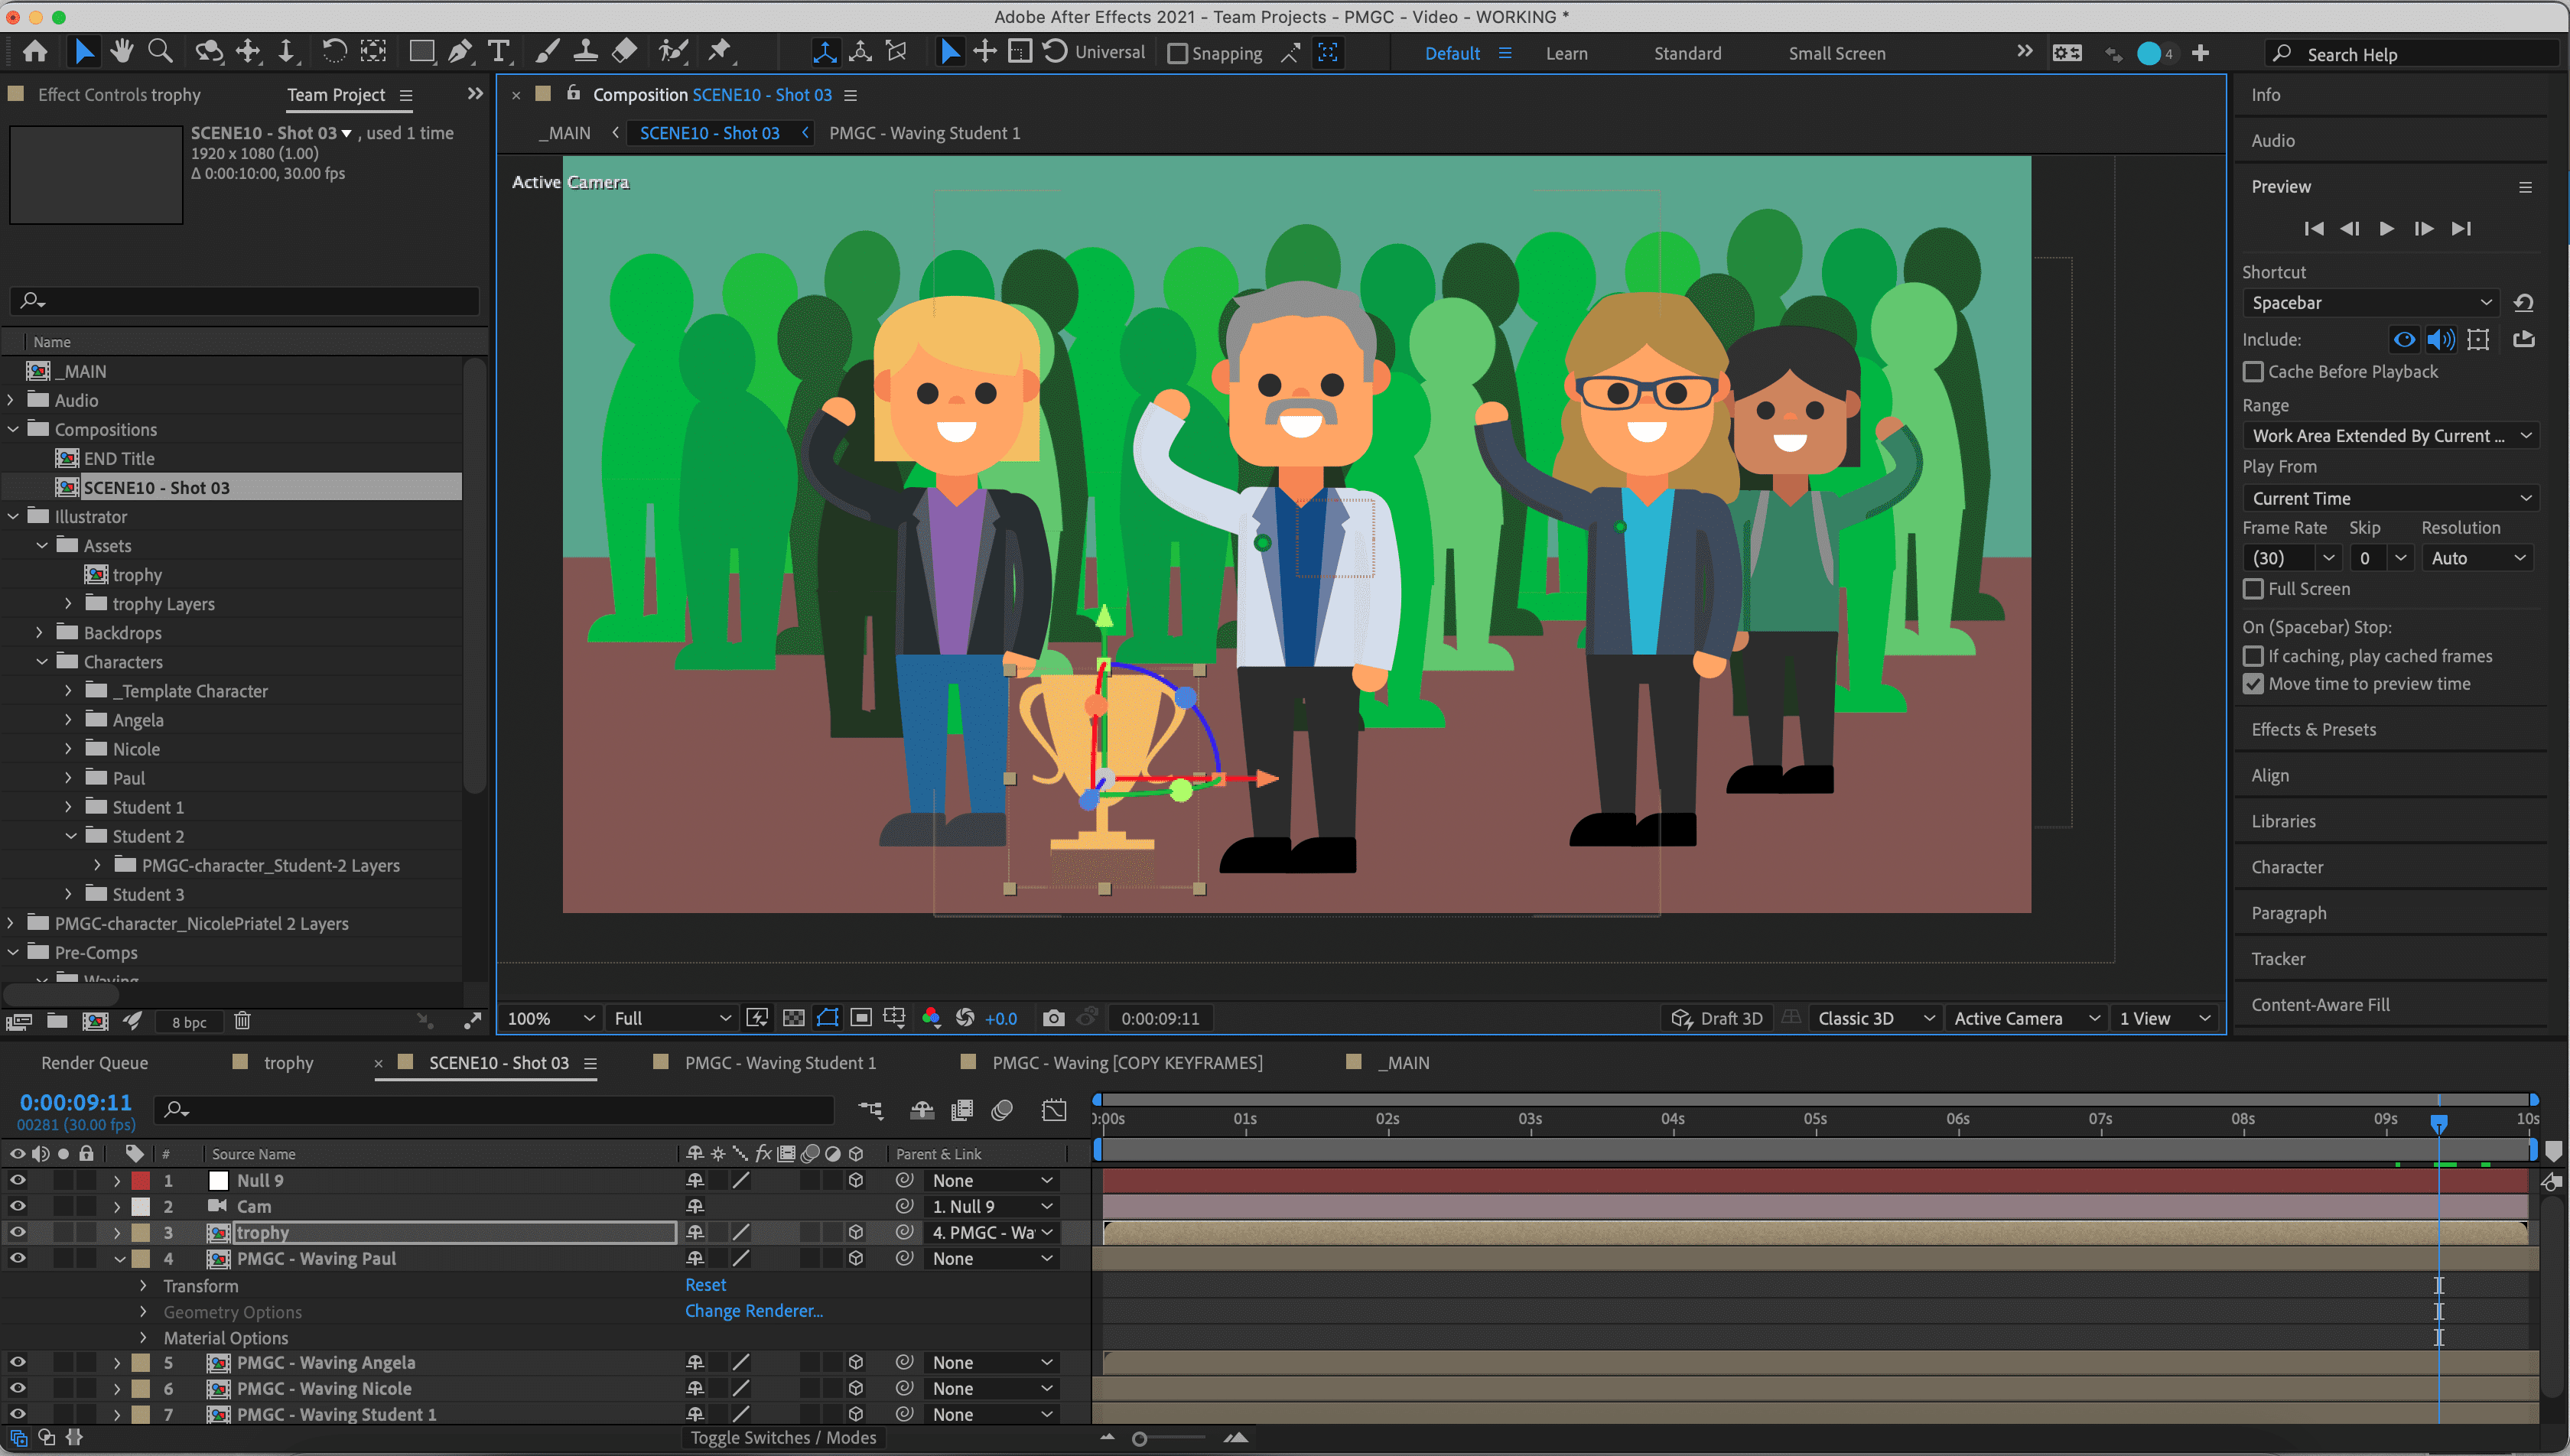2570x1456 pixels.
Task: Create new folder in Project panel
Action: 57,1021
